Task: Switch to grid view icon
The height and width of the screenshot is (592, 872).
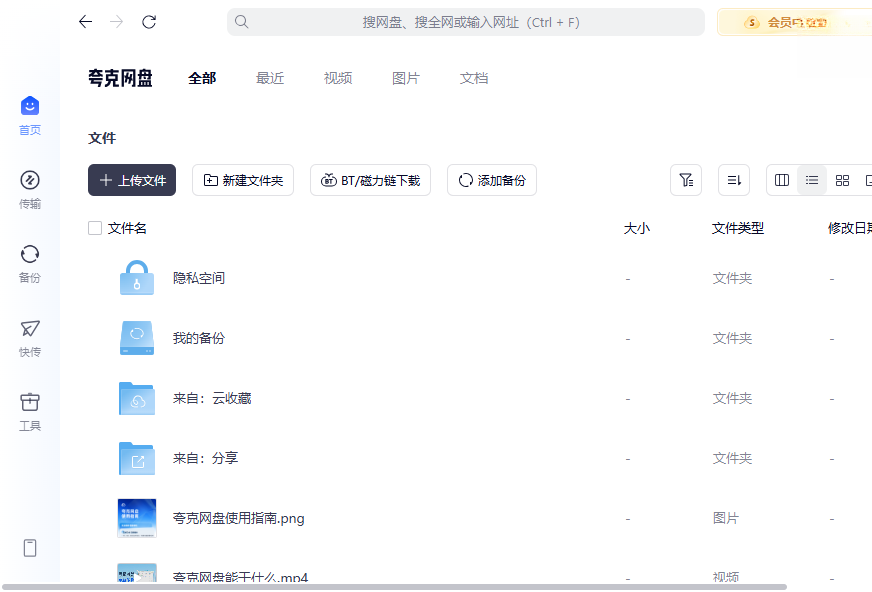Action: tap(842, 180)
